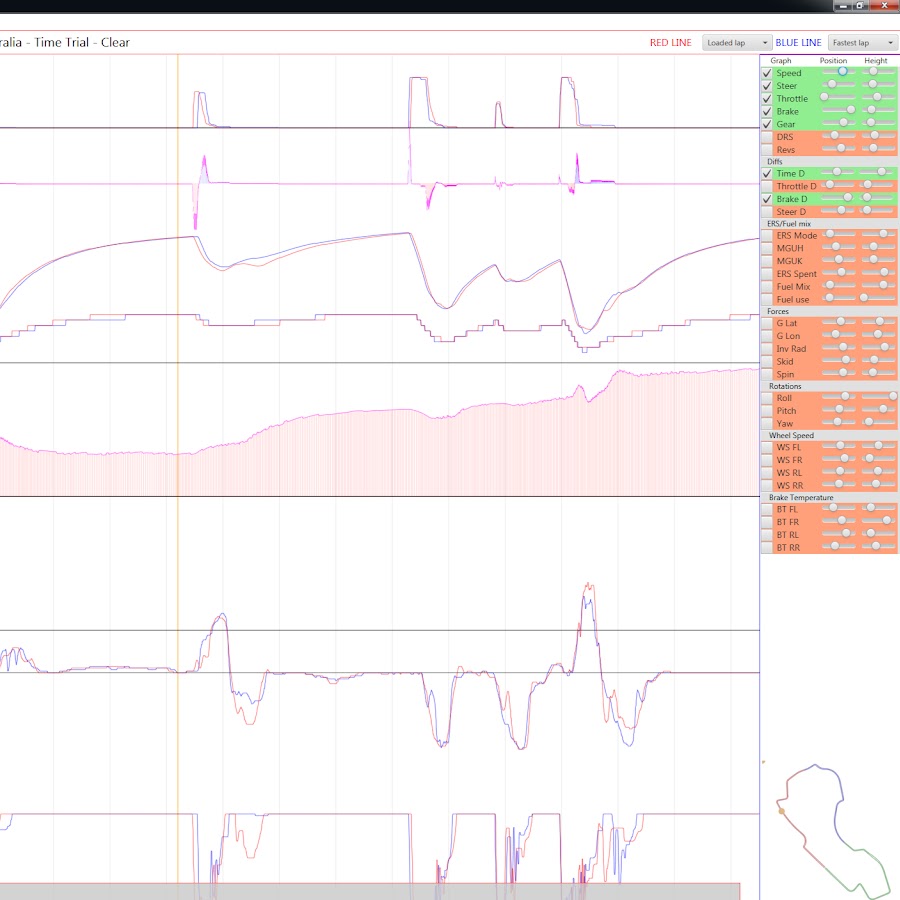Click the Diffs section header

click(774, 162)
